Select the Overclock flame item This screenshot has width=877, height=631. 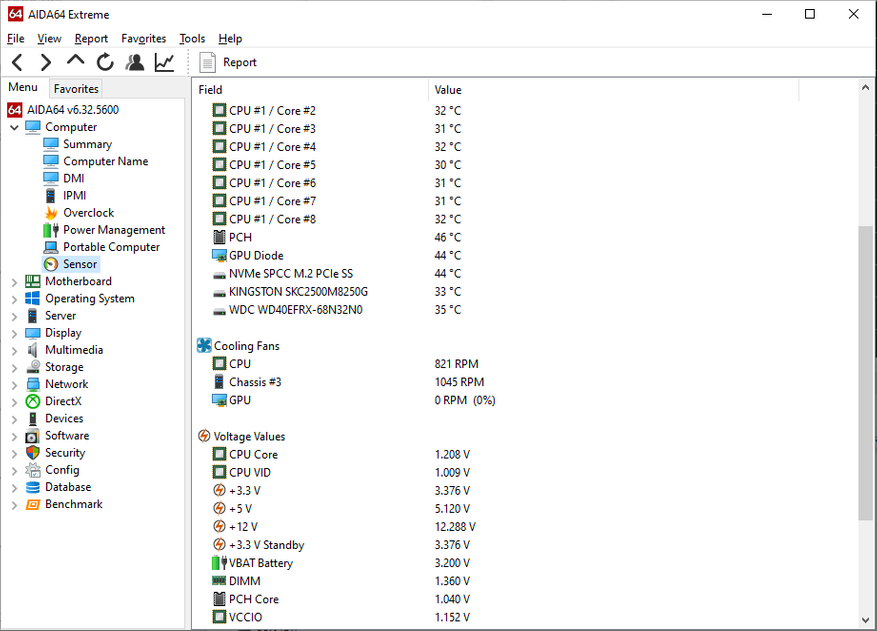click(x=88, y=213)
